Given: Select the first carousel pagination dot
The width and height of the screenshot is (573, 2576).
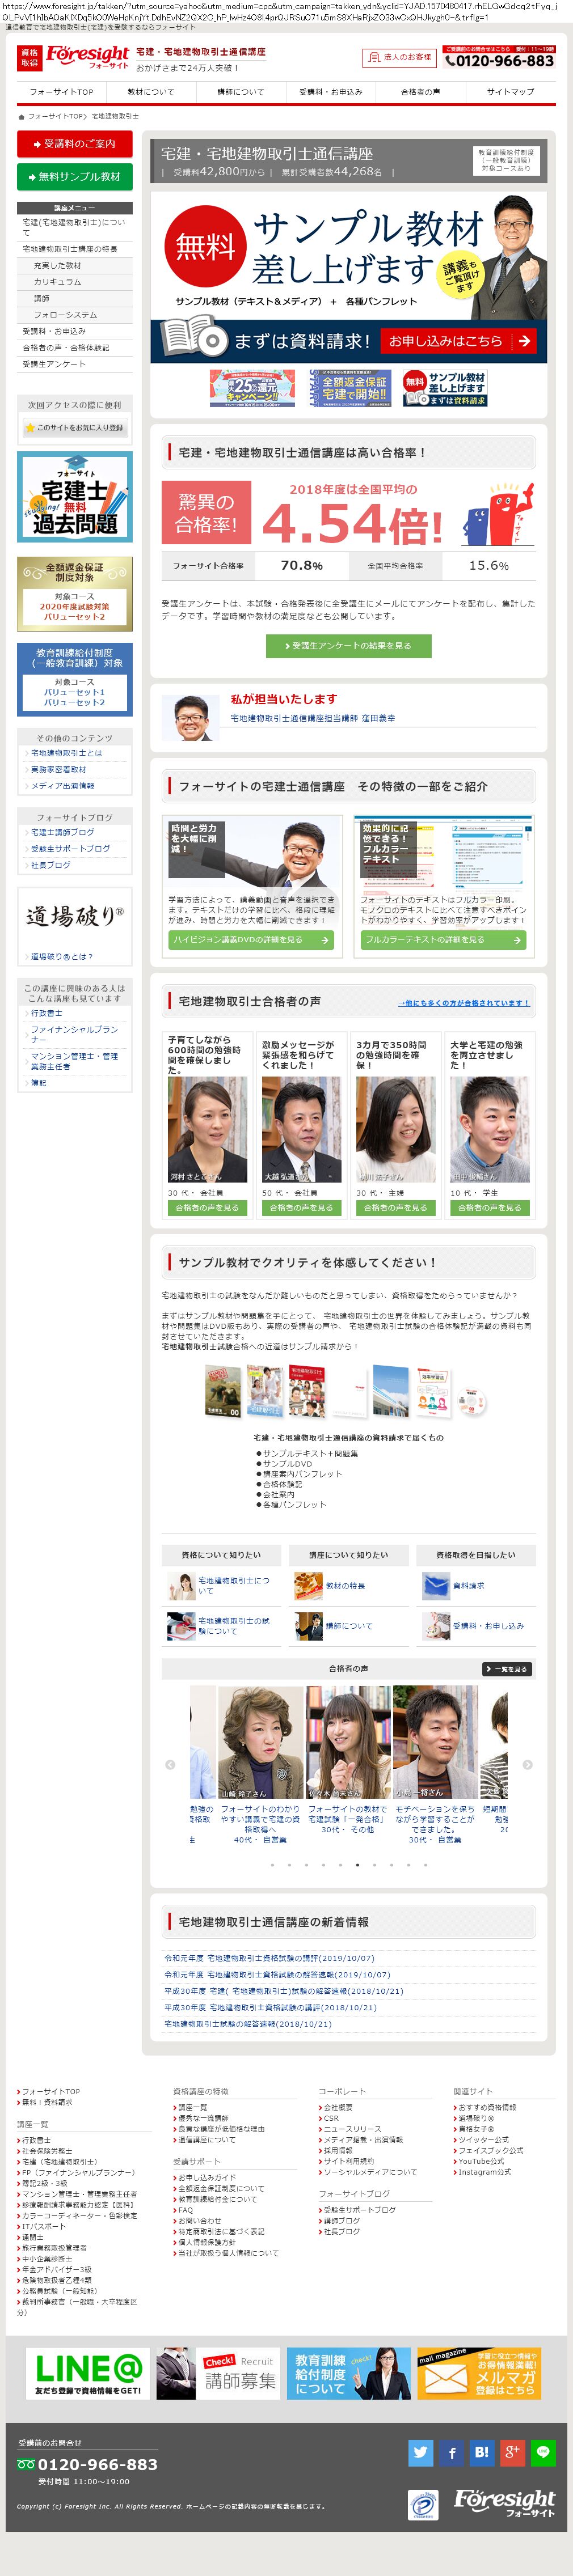Looking at the screenshot, I should point(272,1865).
